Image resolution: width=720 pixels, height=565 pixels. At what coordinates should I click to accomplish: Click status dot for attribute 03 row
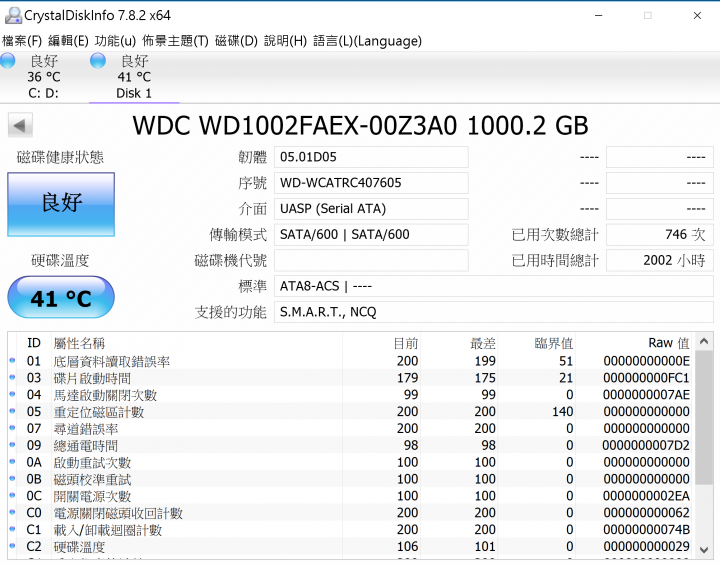[12, 378]
